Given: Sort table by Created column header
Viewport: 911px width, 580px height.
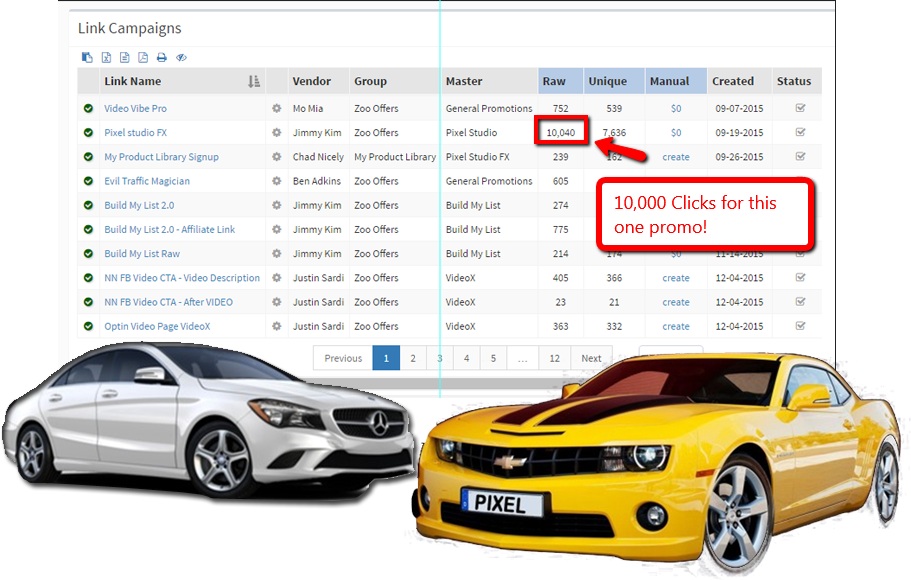Looking at the screenshot, I should click(739, 81).
